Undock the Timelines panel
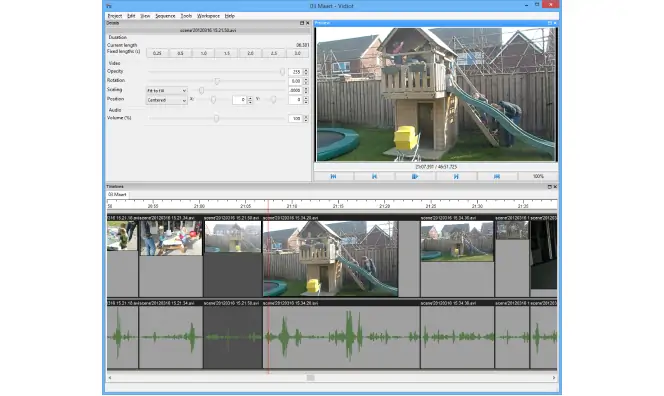The width and height of the screenshot is (664, 396). [549, 186]
